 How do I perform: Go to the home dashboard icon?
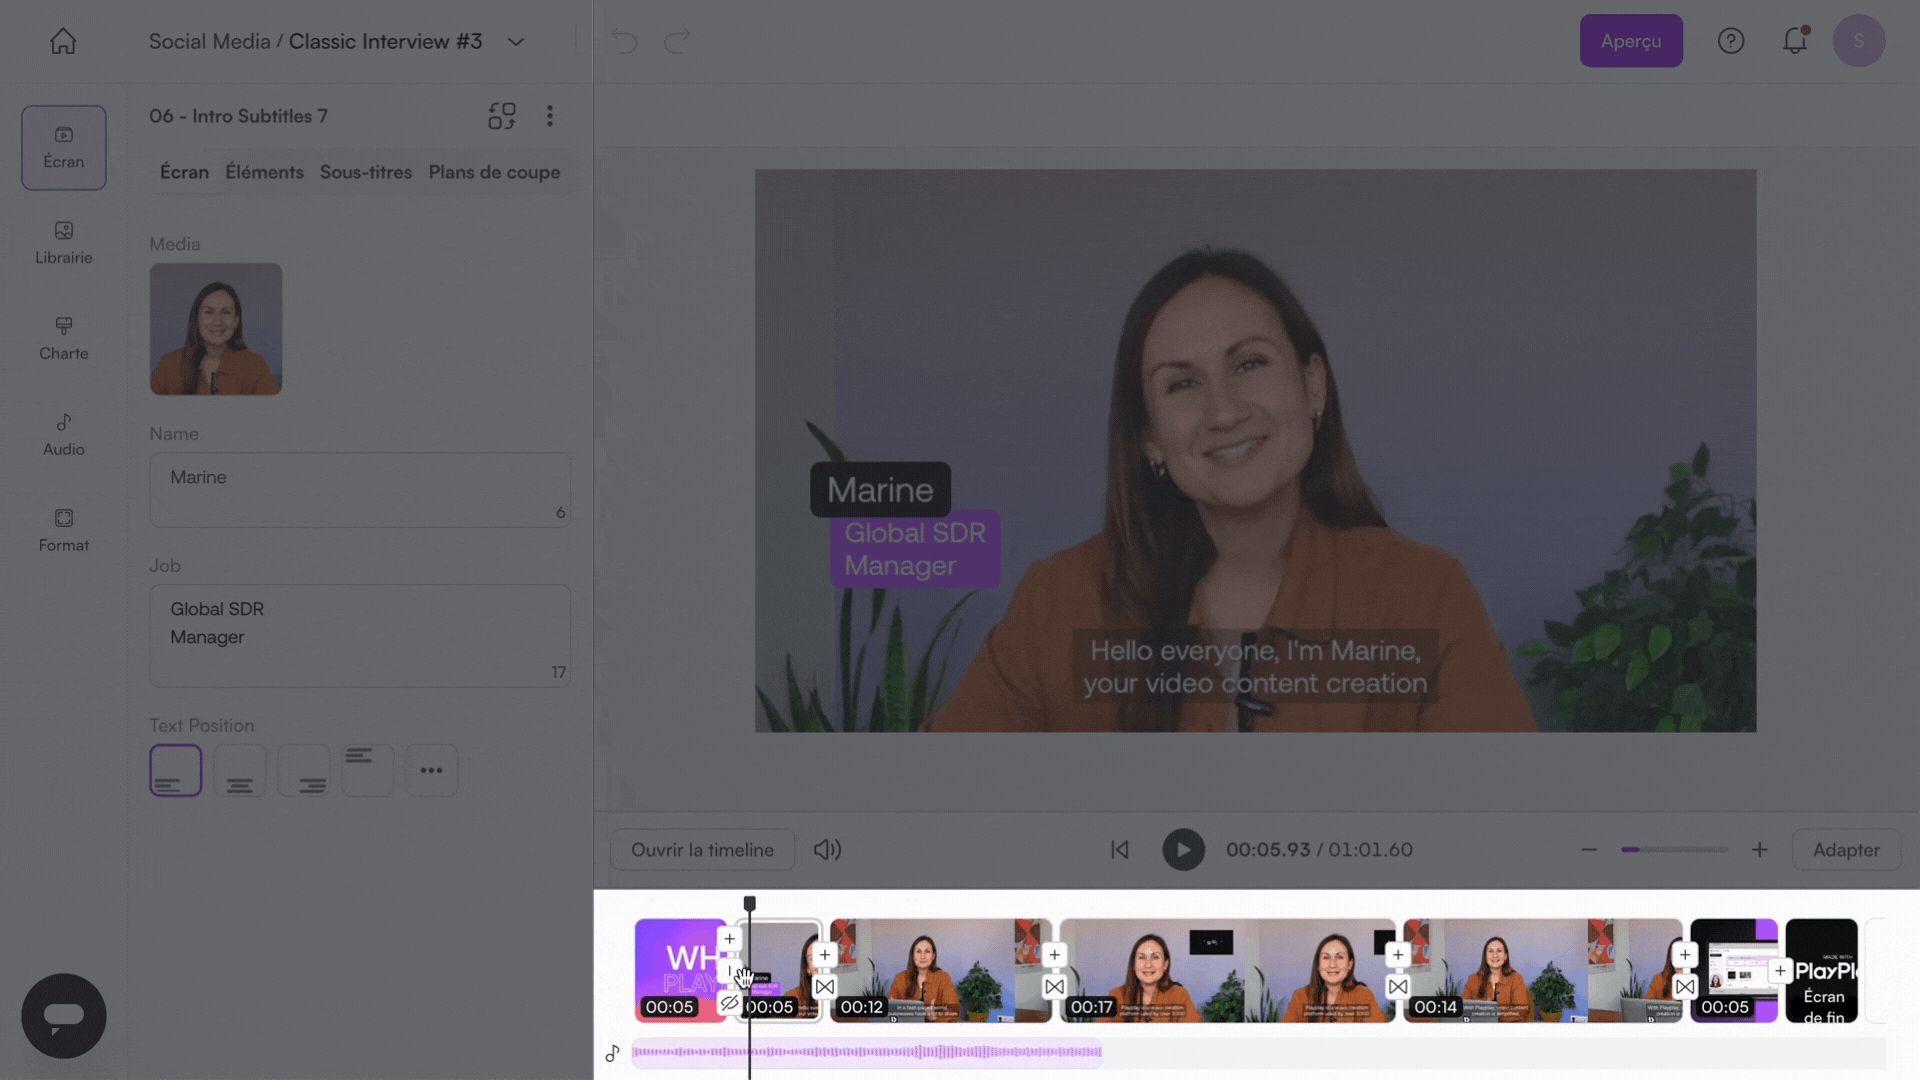(x=63, y=41)
